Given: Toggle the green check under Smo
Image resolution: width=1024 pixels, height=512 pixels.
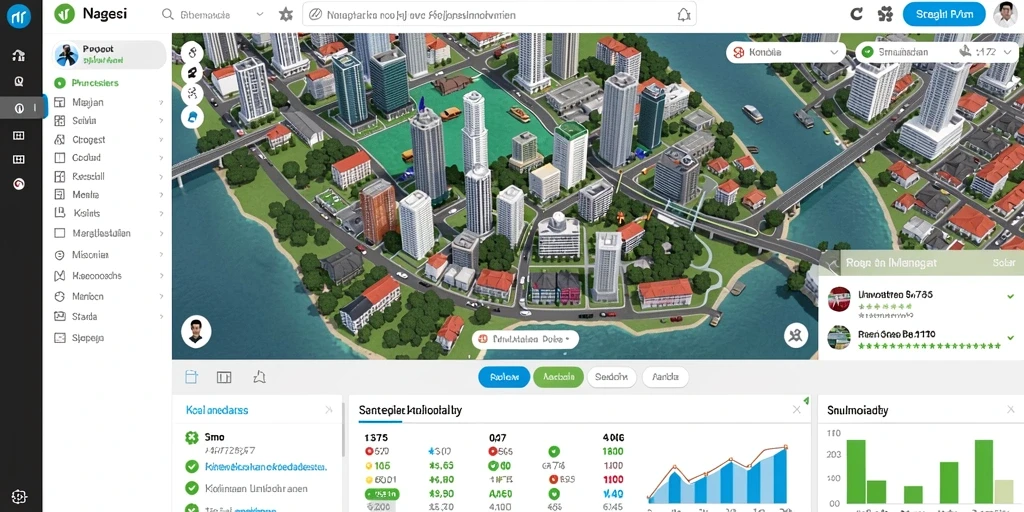Looking at the screenshot, I should [x=191, y=466].
